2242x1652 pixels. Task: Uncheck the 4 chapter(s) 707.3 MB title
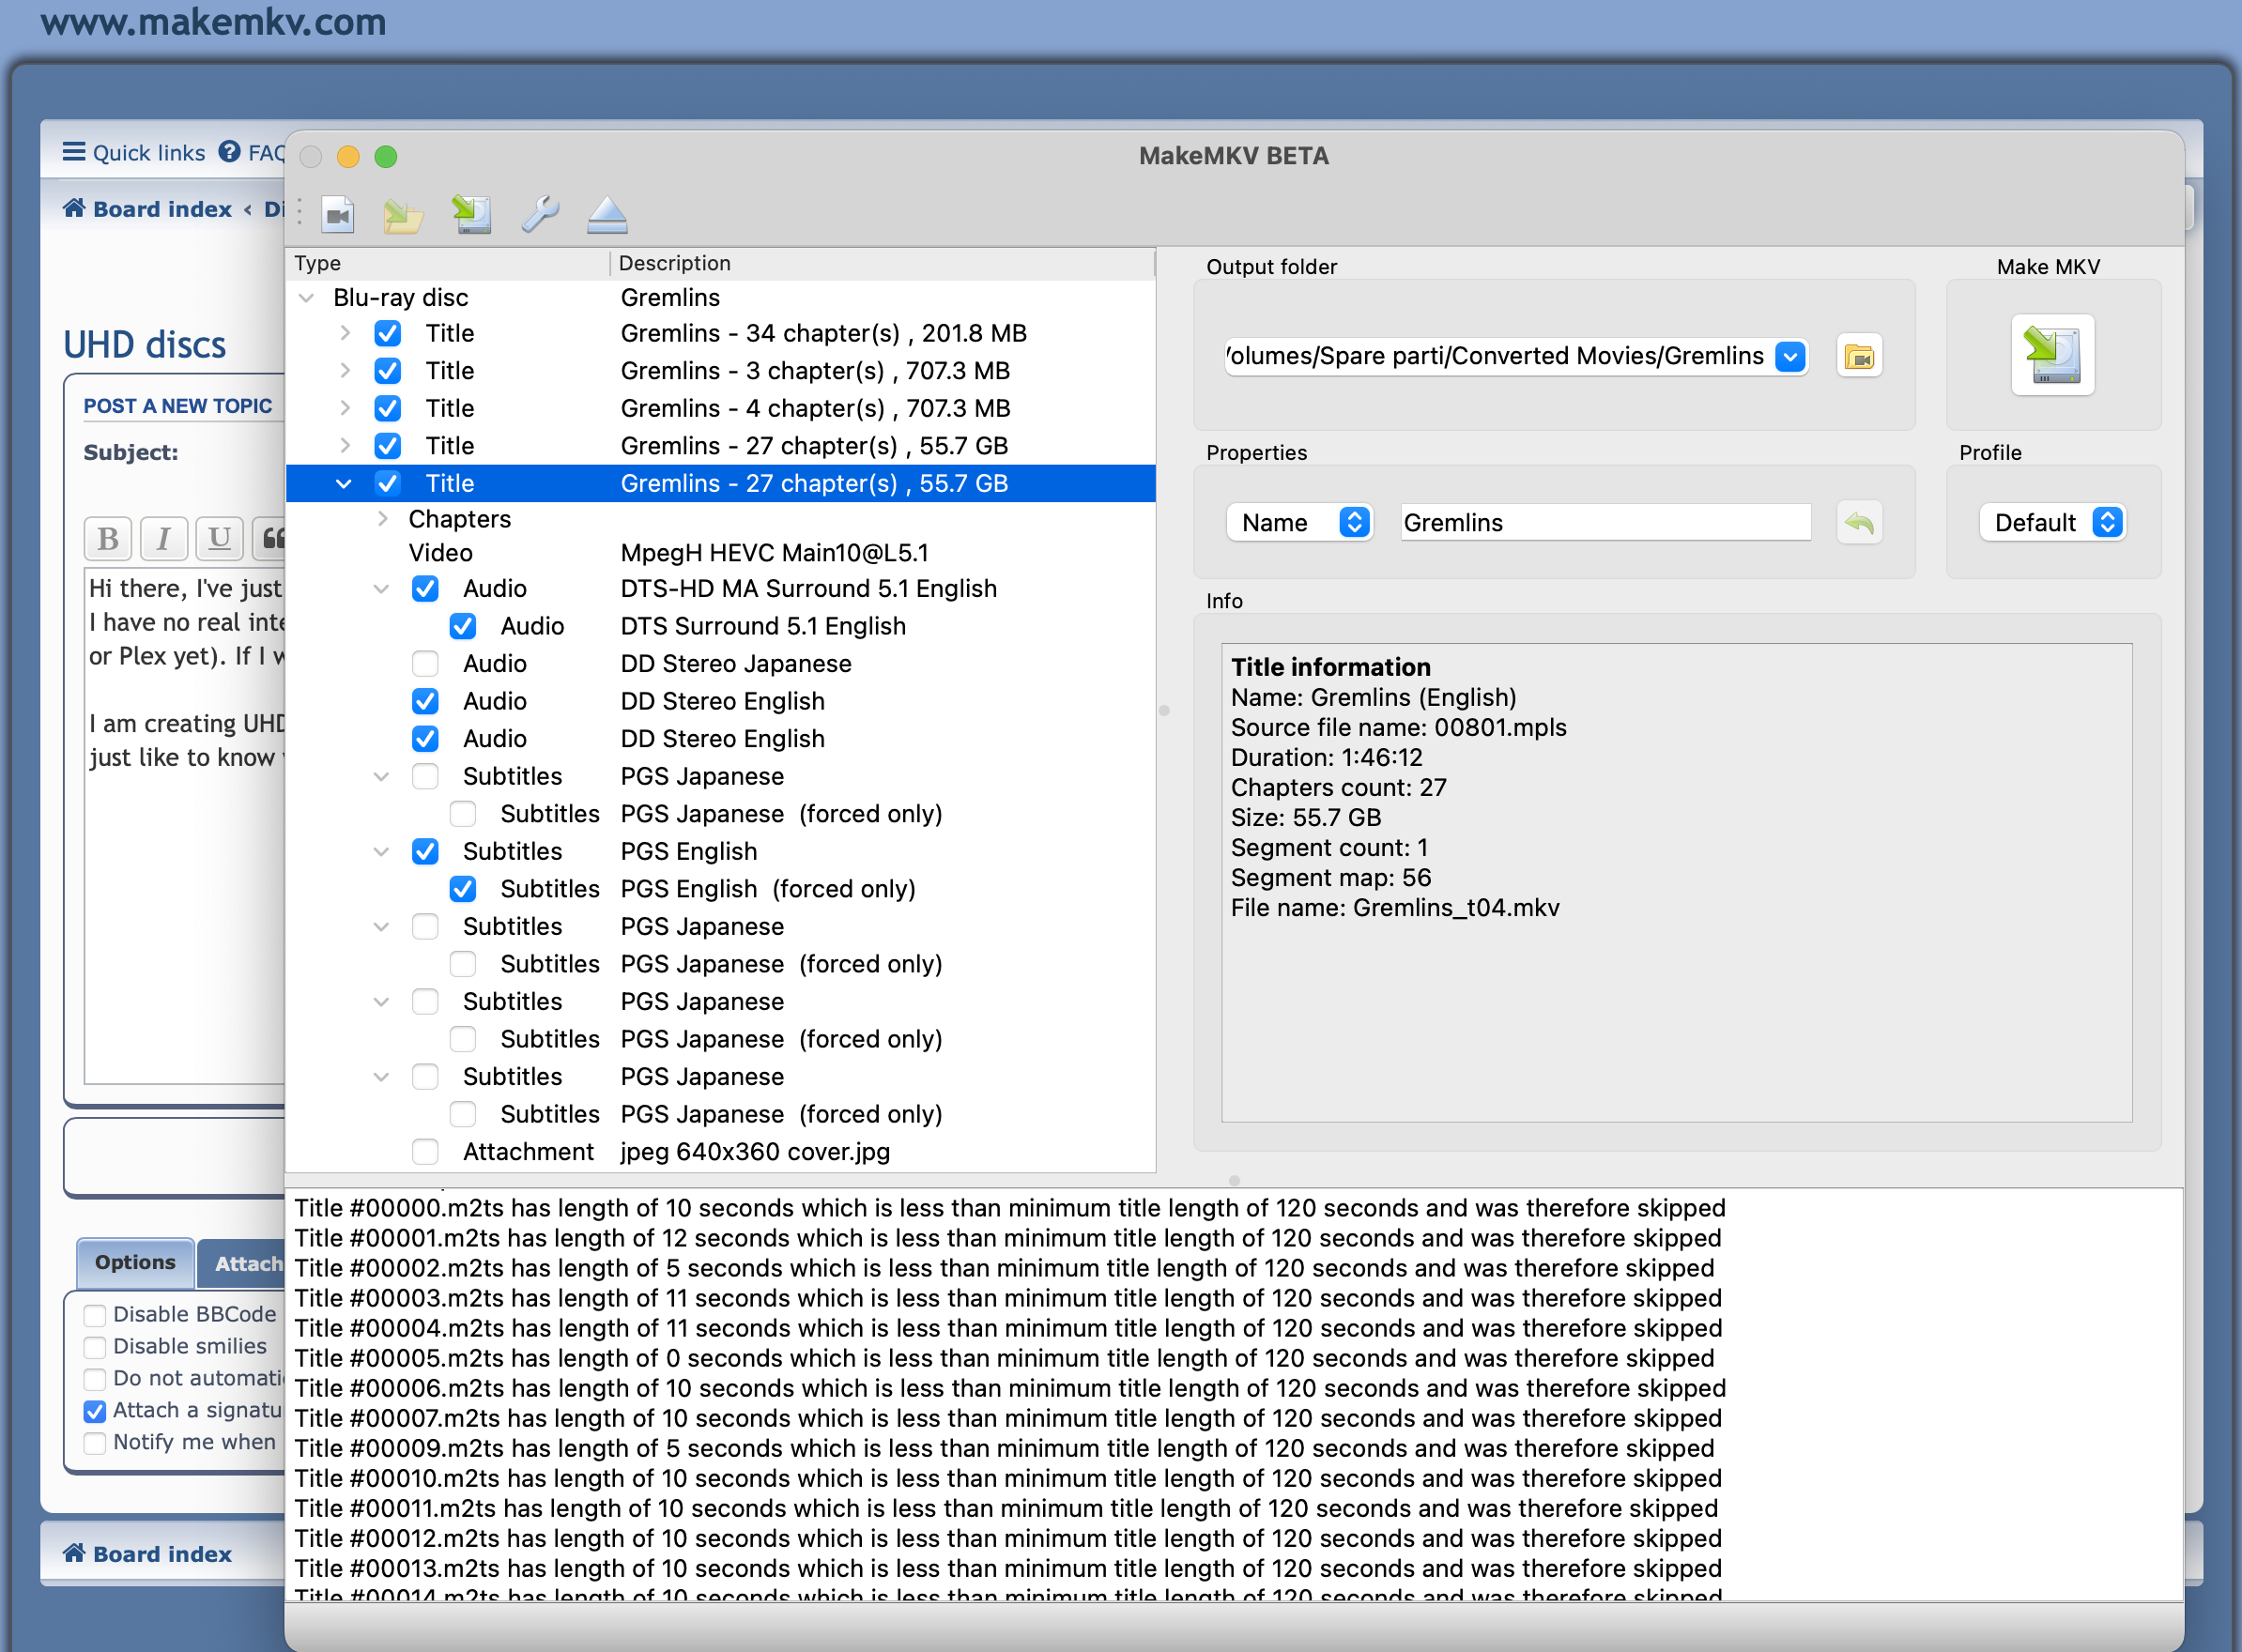388,408
